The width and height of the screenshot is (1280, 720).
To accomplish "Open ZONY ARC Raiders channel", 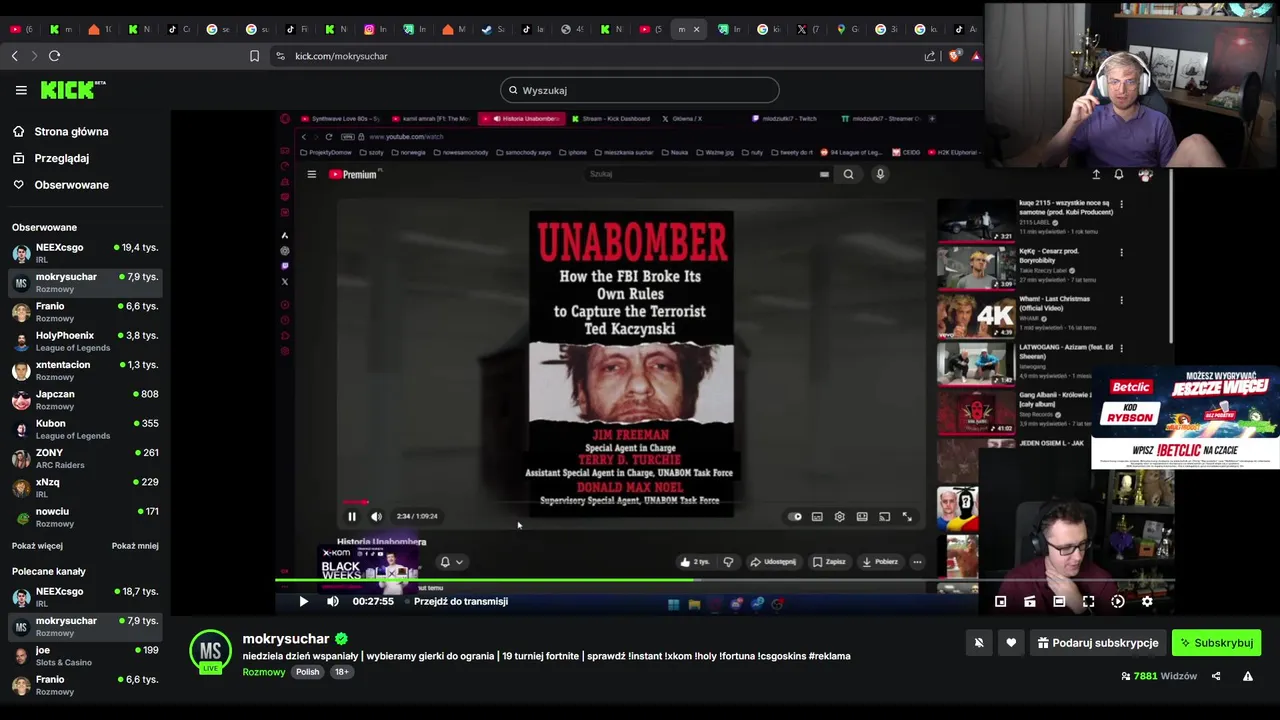I will pyautogui.click(x=85, y=458).
